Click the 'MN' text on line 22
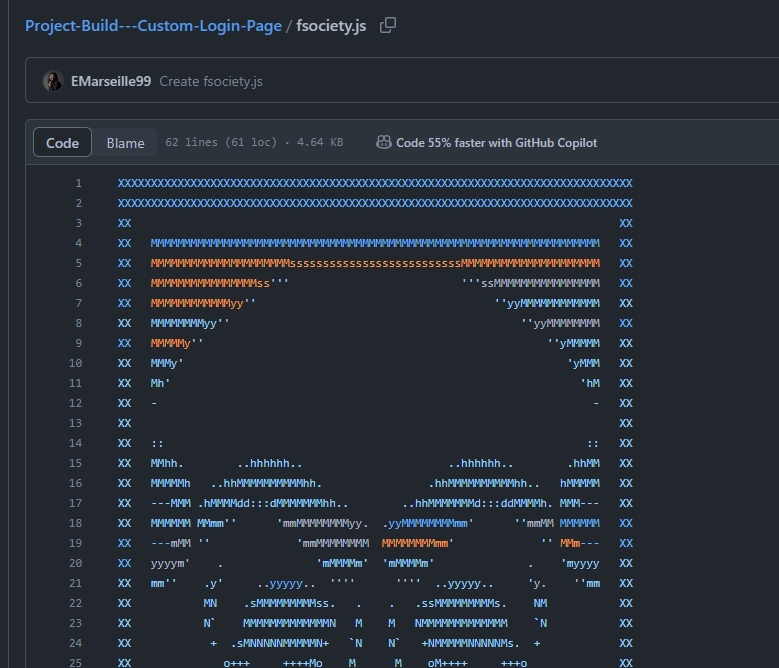 coord(210,603)
